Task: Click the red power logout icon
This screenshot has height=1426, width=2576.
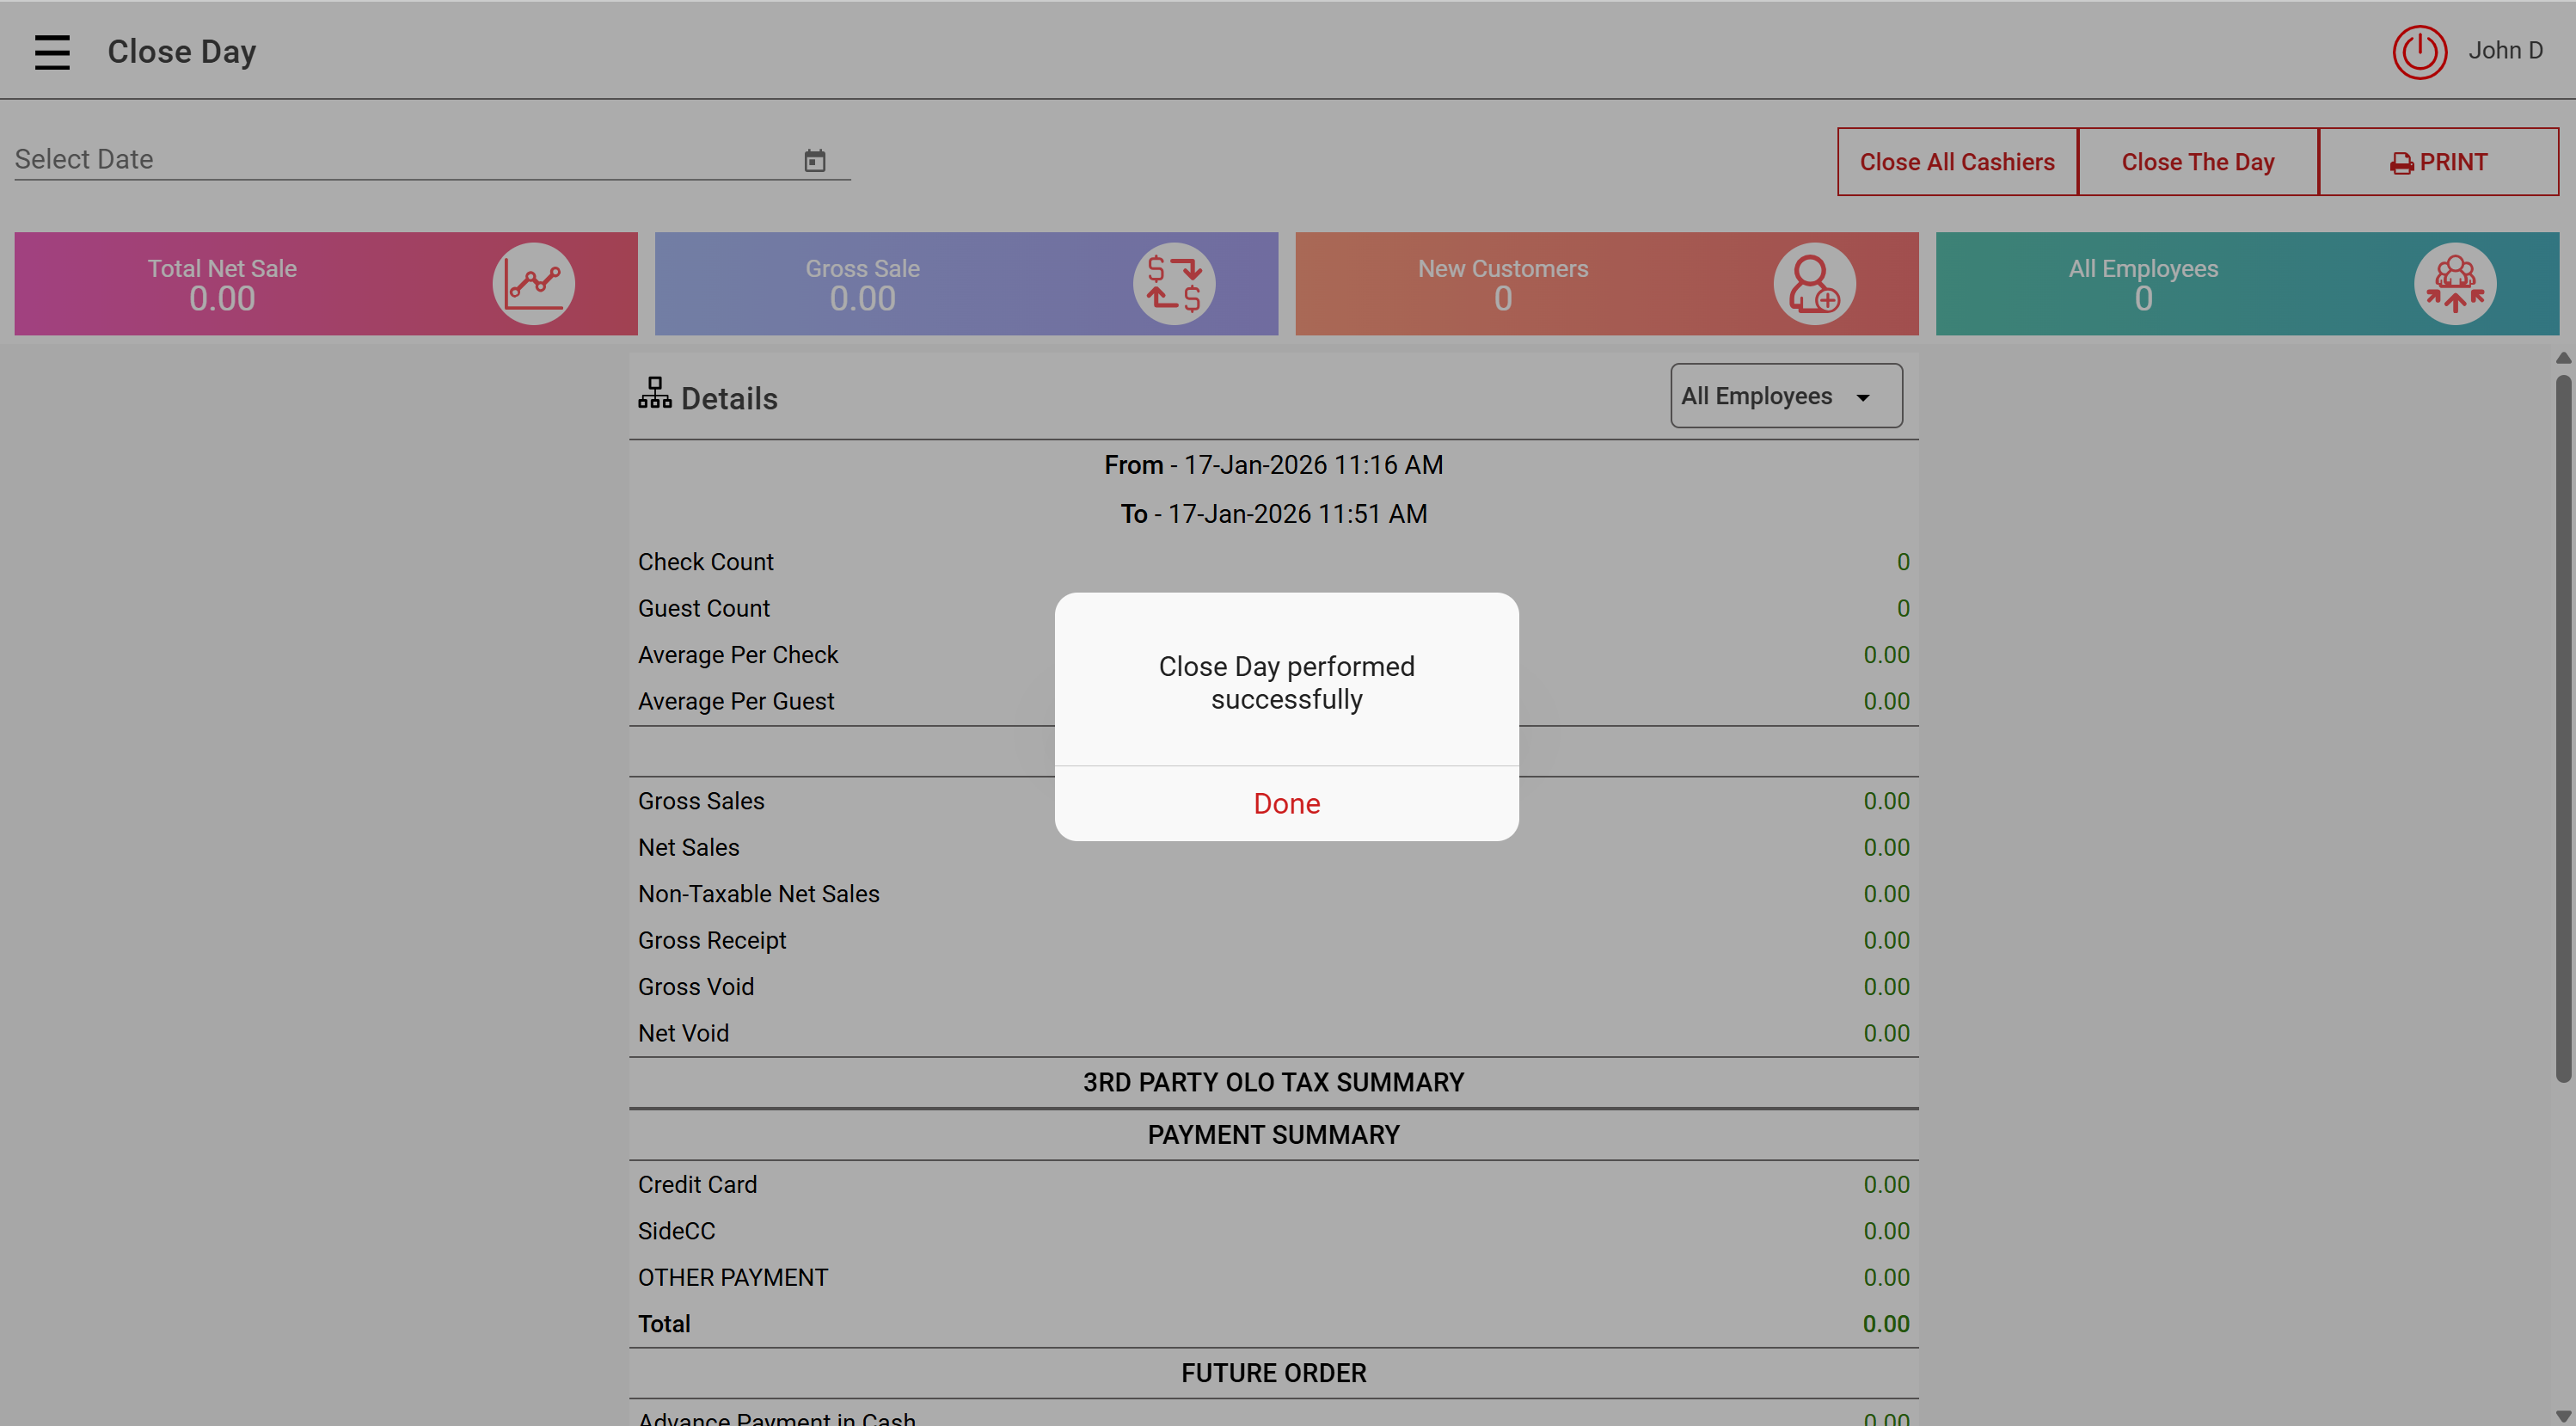Action: 2419,52
